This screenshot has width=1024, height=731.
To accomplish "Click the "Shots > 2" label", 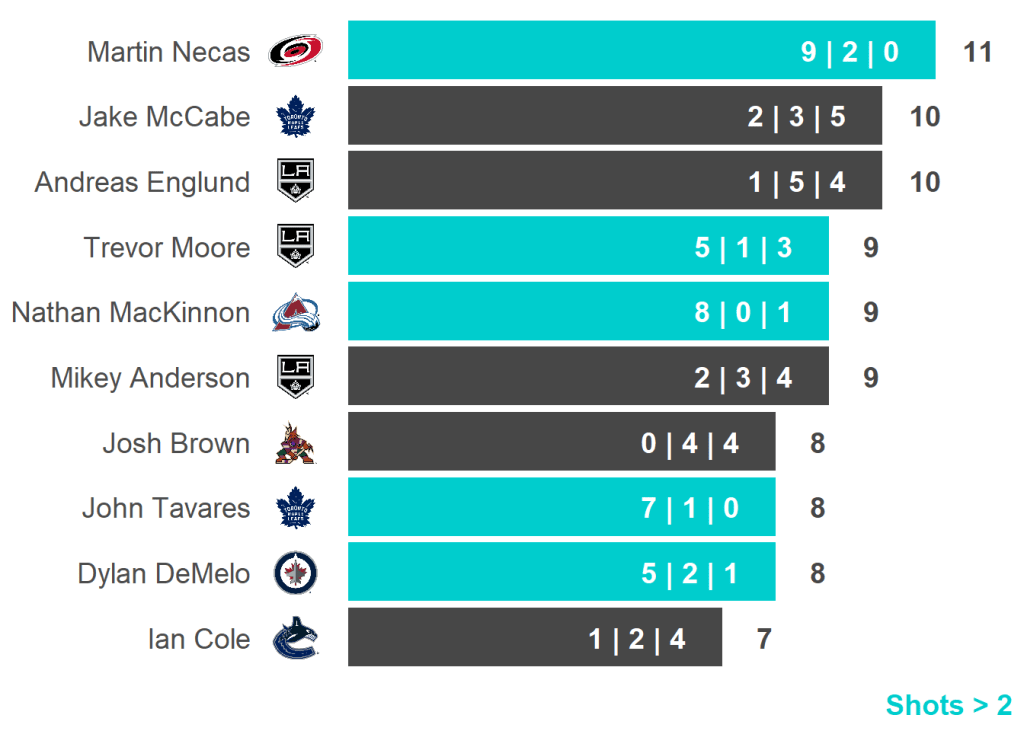I will 948,705.
